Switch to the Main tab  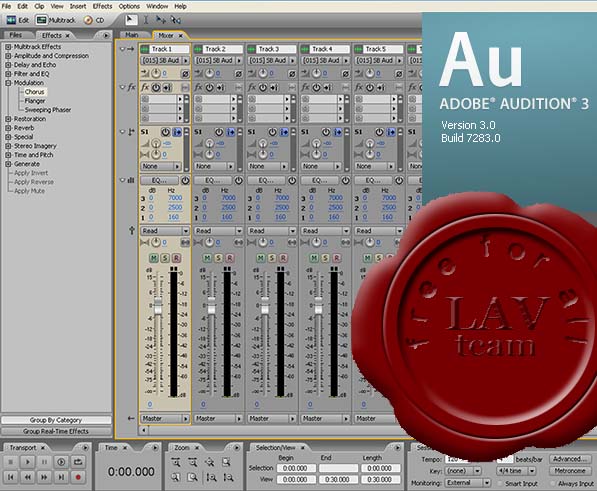pyautogui.click(x=132, y=35)
